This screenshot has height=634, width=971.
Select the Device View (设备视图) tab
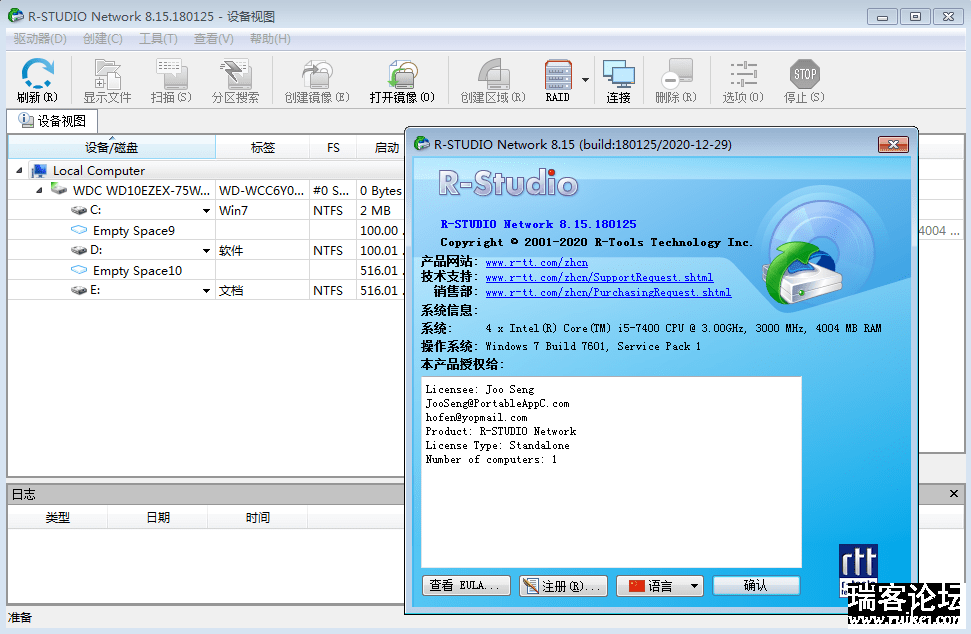tap(53, 121)
